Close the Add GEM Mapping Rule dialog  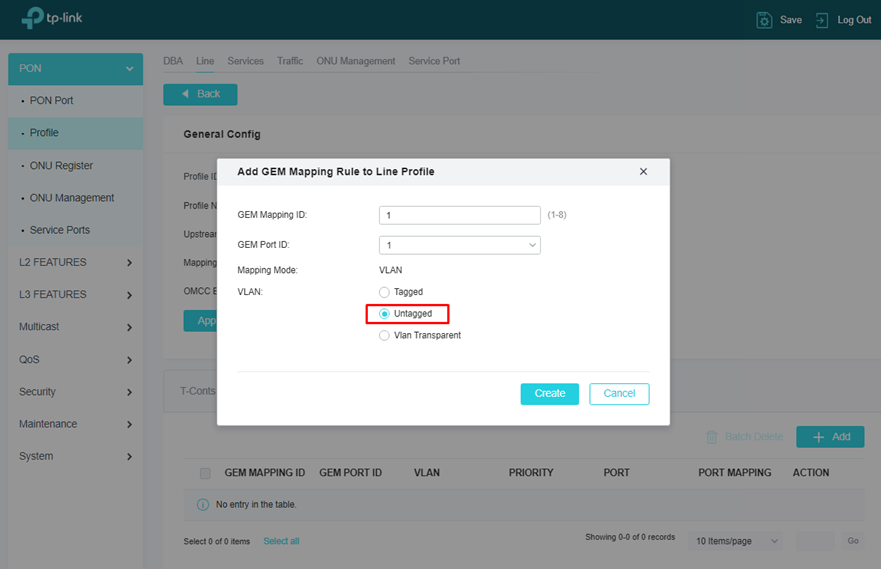coord(643,172)
